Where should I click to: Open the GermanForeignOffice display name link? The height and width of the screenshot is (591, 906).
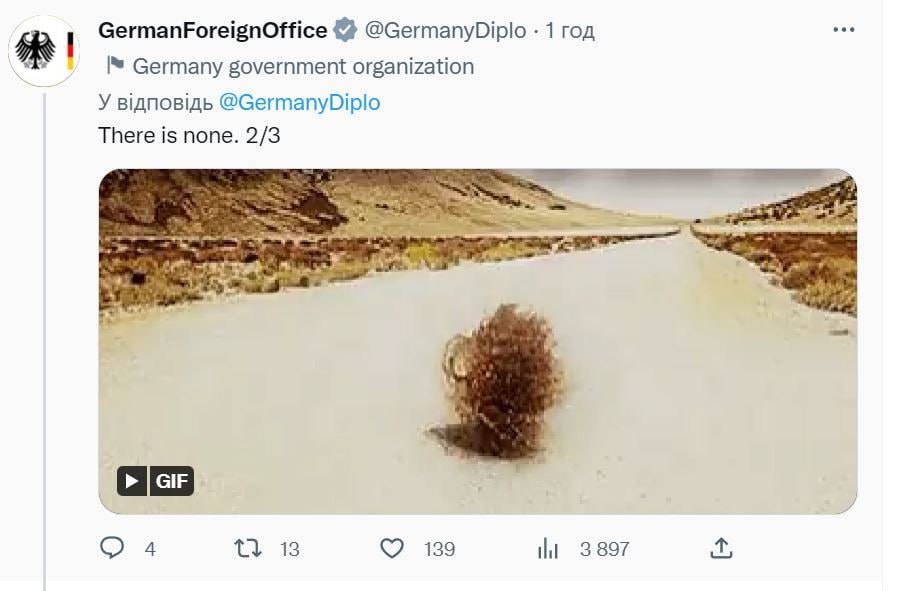click(x=213, y=31)
